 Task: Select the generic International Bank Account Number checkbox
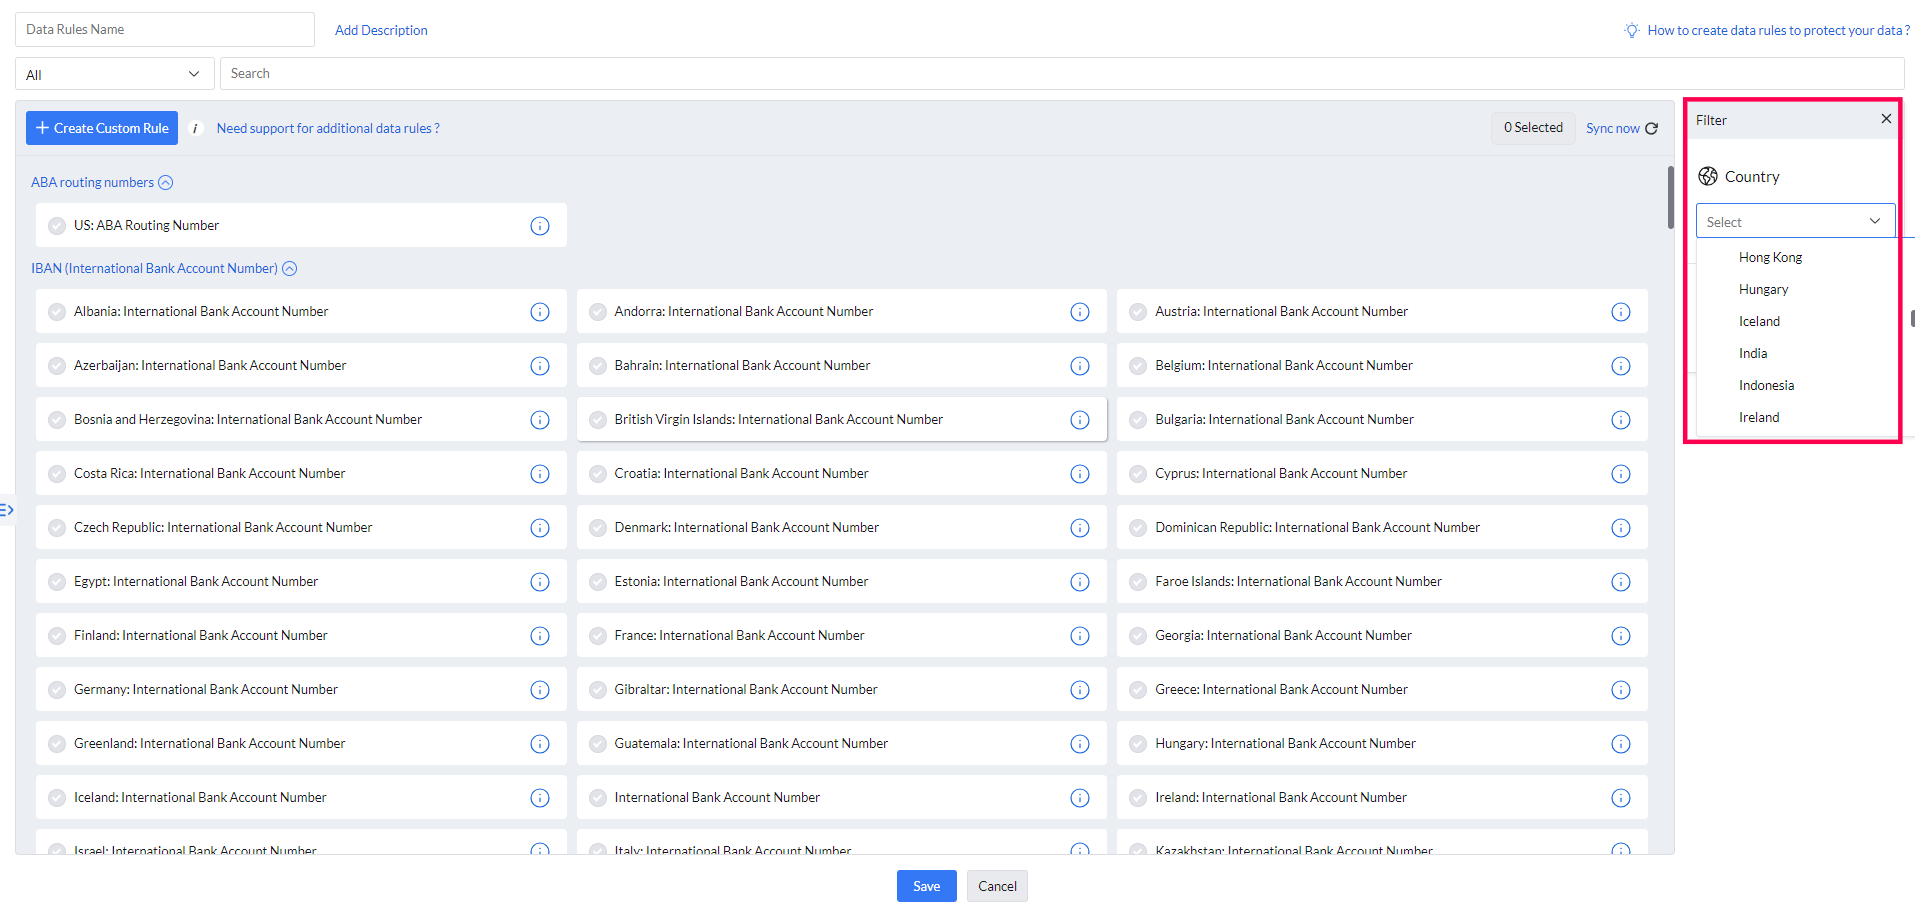pyautogui.click(x=598, y=798)
